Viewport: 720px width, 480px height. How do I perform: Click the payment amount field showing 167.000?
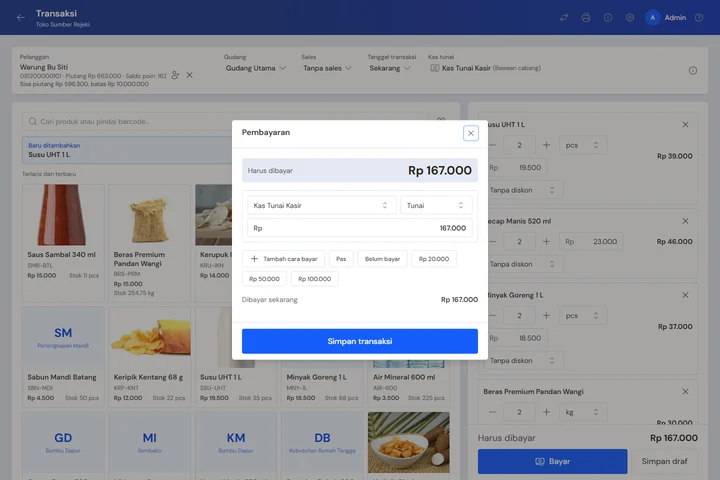360,228
